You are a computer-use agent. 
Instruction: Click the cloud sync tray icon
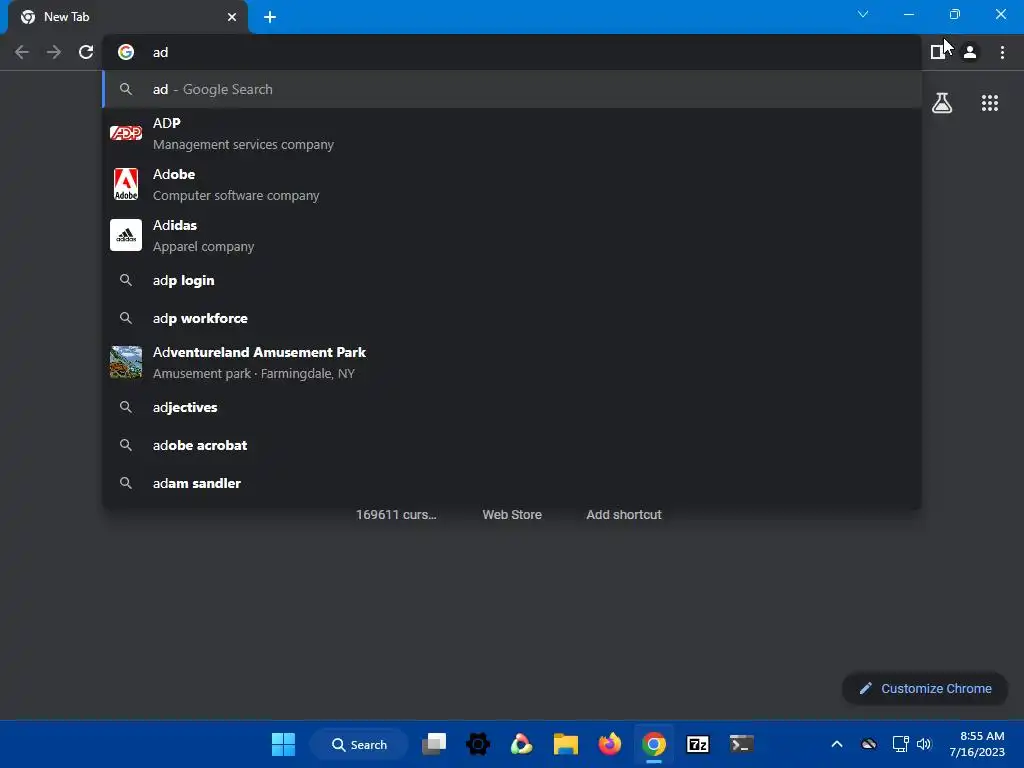(869, 744)
